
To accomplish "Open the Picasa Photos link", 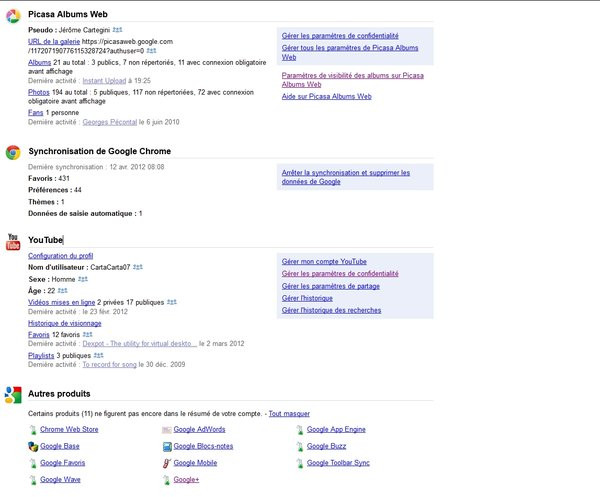I will click(x=39, y=92).
